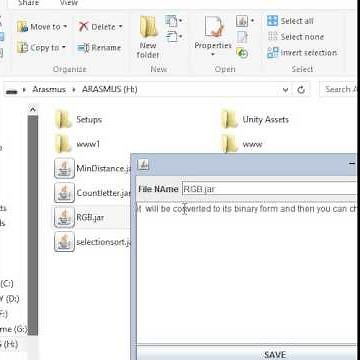Click inside the text area of Java window

tap(247, 273)
